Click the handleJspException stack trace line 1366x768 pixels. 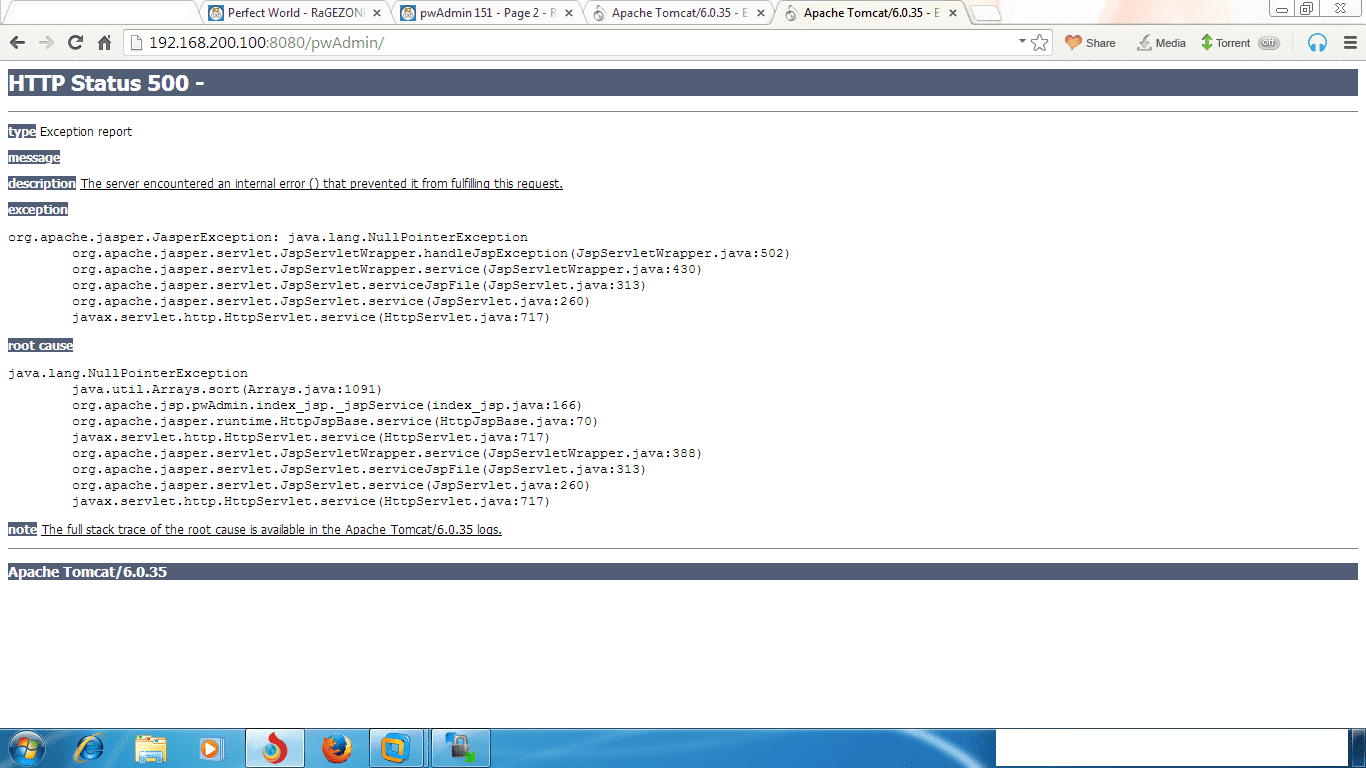431,254
